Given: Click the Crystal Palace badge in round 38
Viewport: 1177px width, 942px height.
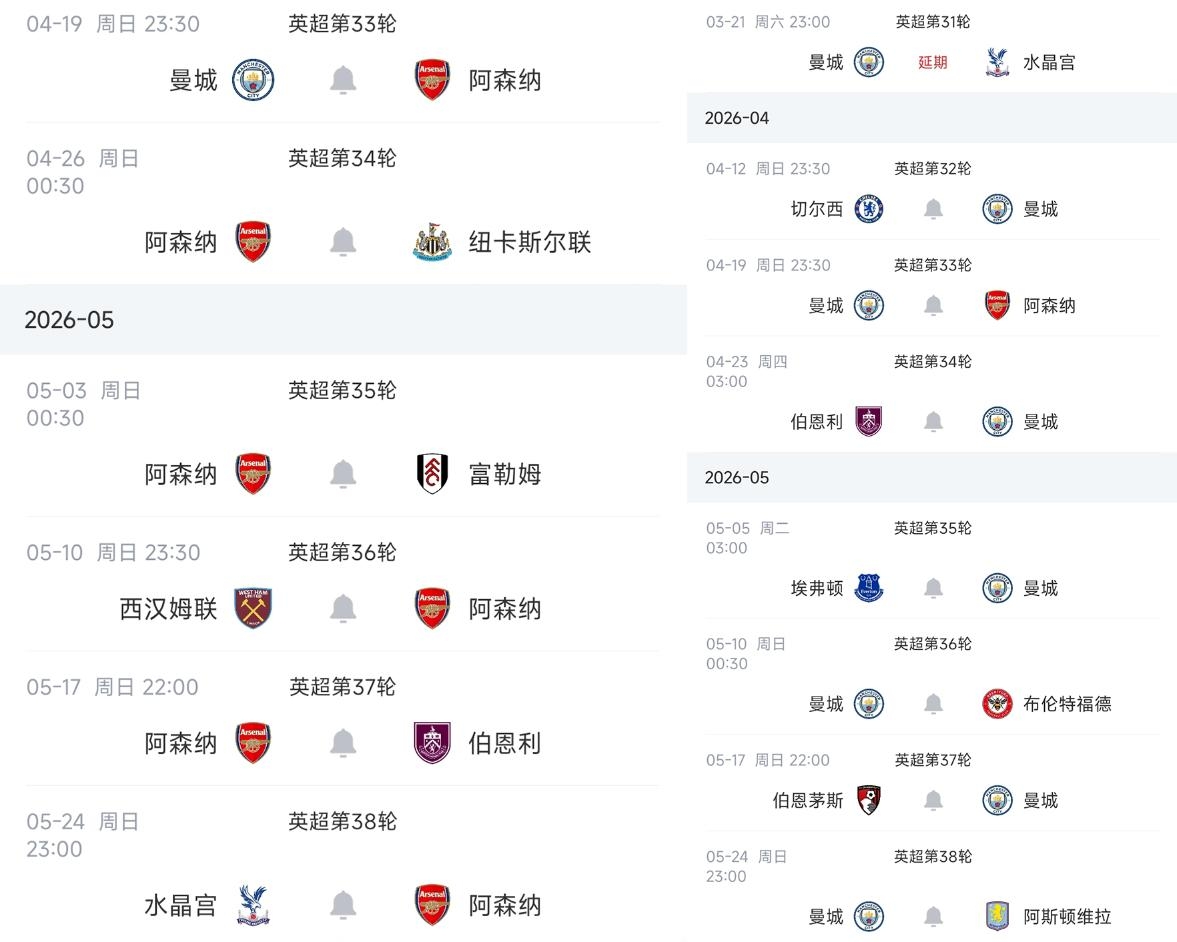Looking at the screenshot, I should point(253,903).
